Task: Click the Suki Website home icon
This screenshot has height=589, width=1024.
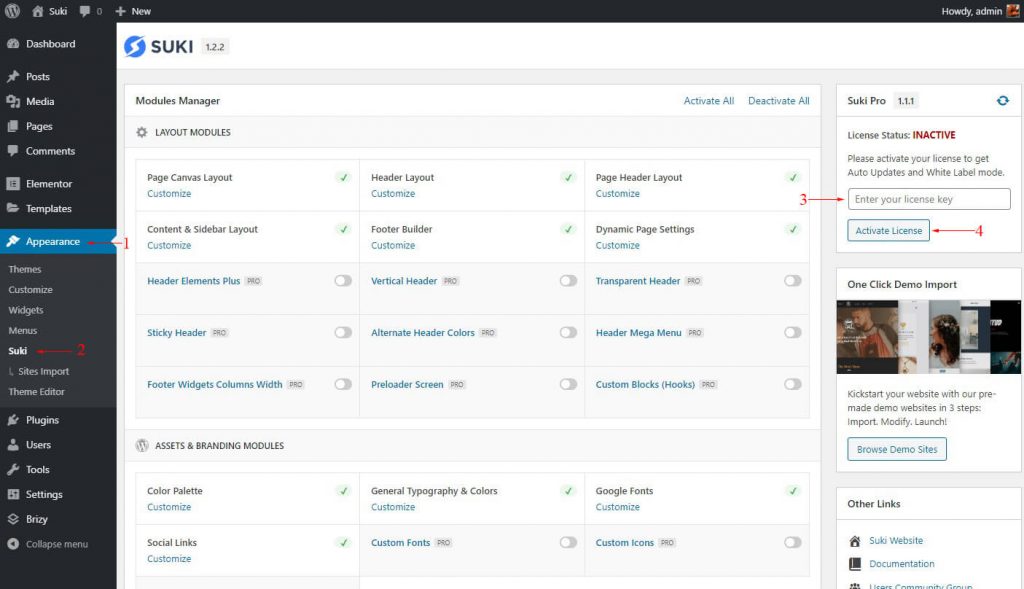Action: pos(854,541)
